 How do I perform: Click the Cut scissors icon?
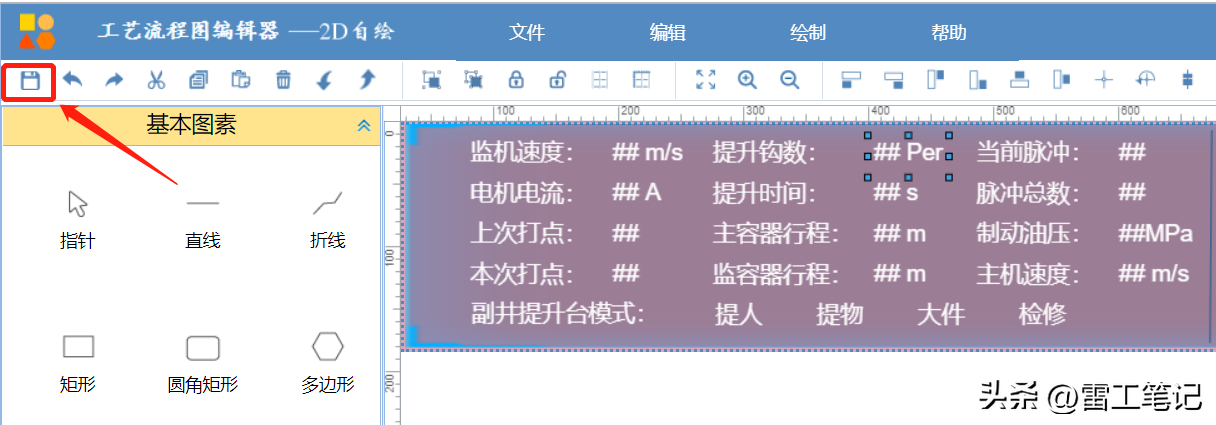point(156,80)
